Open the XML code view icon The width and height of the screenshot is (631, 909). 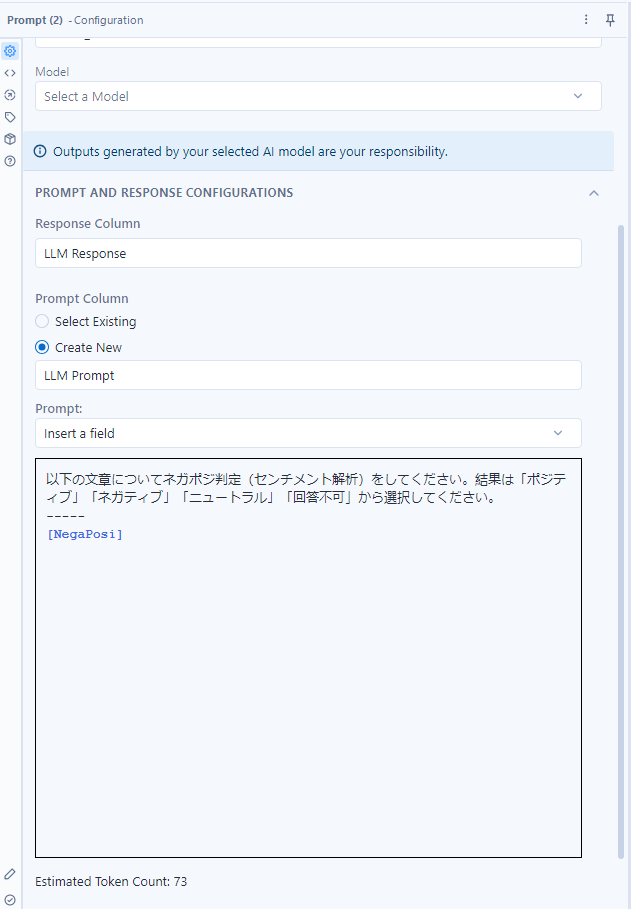(10, 73)
